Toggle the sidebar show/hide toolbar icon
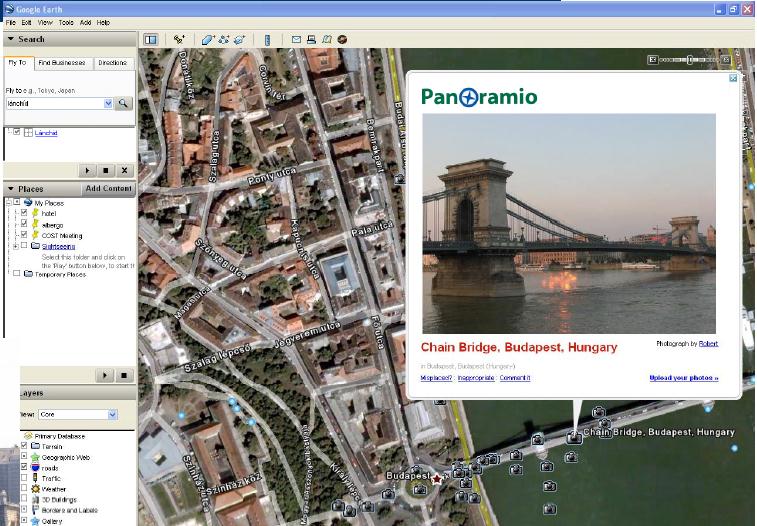 (151, 40)
